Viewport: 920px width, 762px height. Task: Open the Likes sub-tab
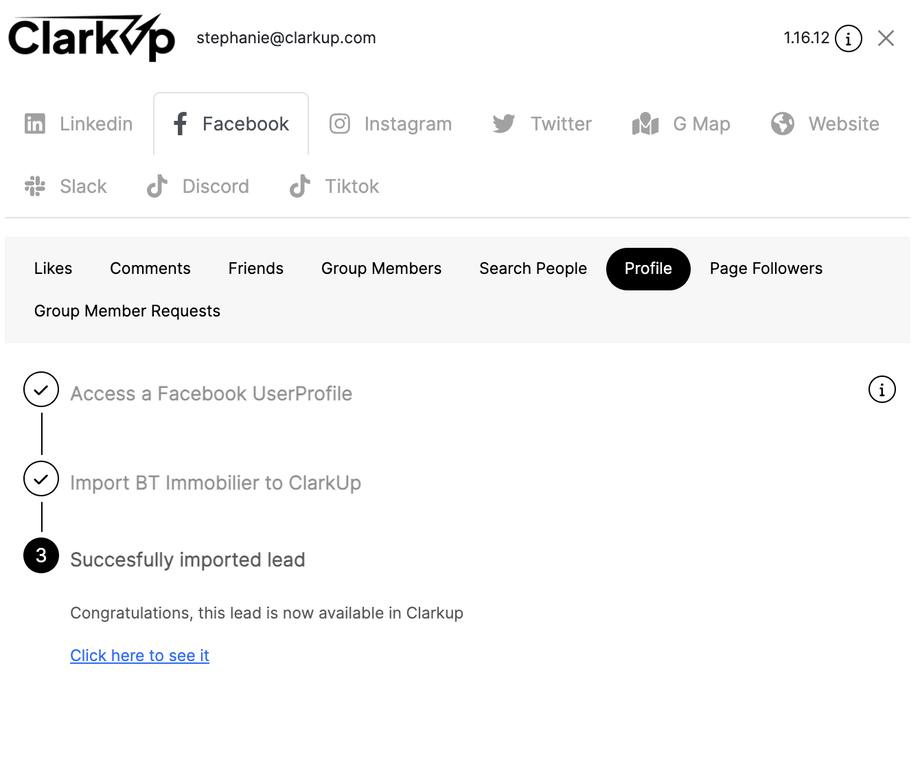pos(53,268)
